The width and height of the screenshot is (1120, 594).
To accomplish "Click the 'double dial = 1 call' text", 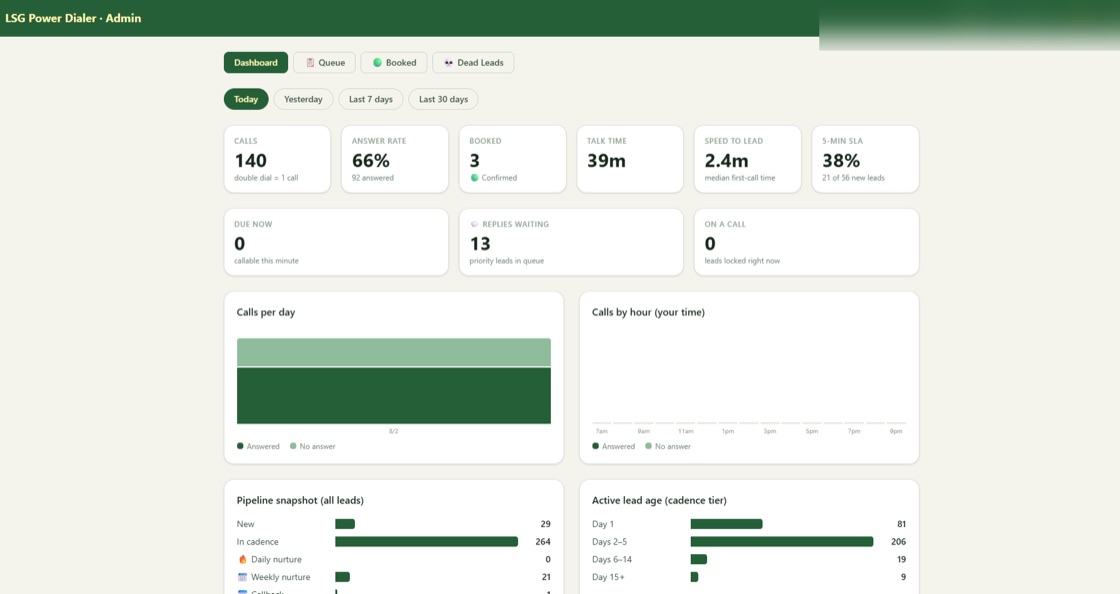I will pyautogui.click(x=266, y=178).
